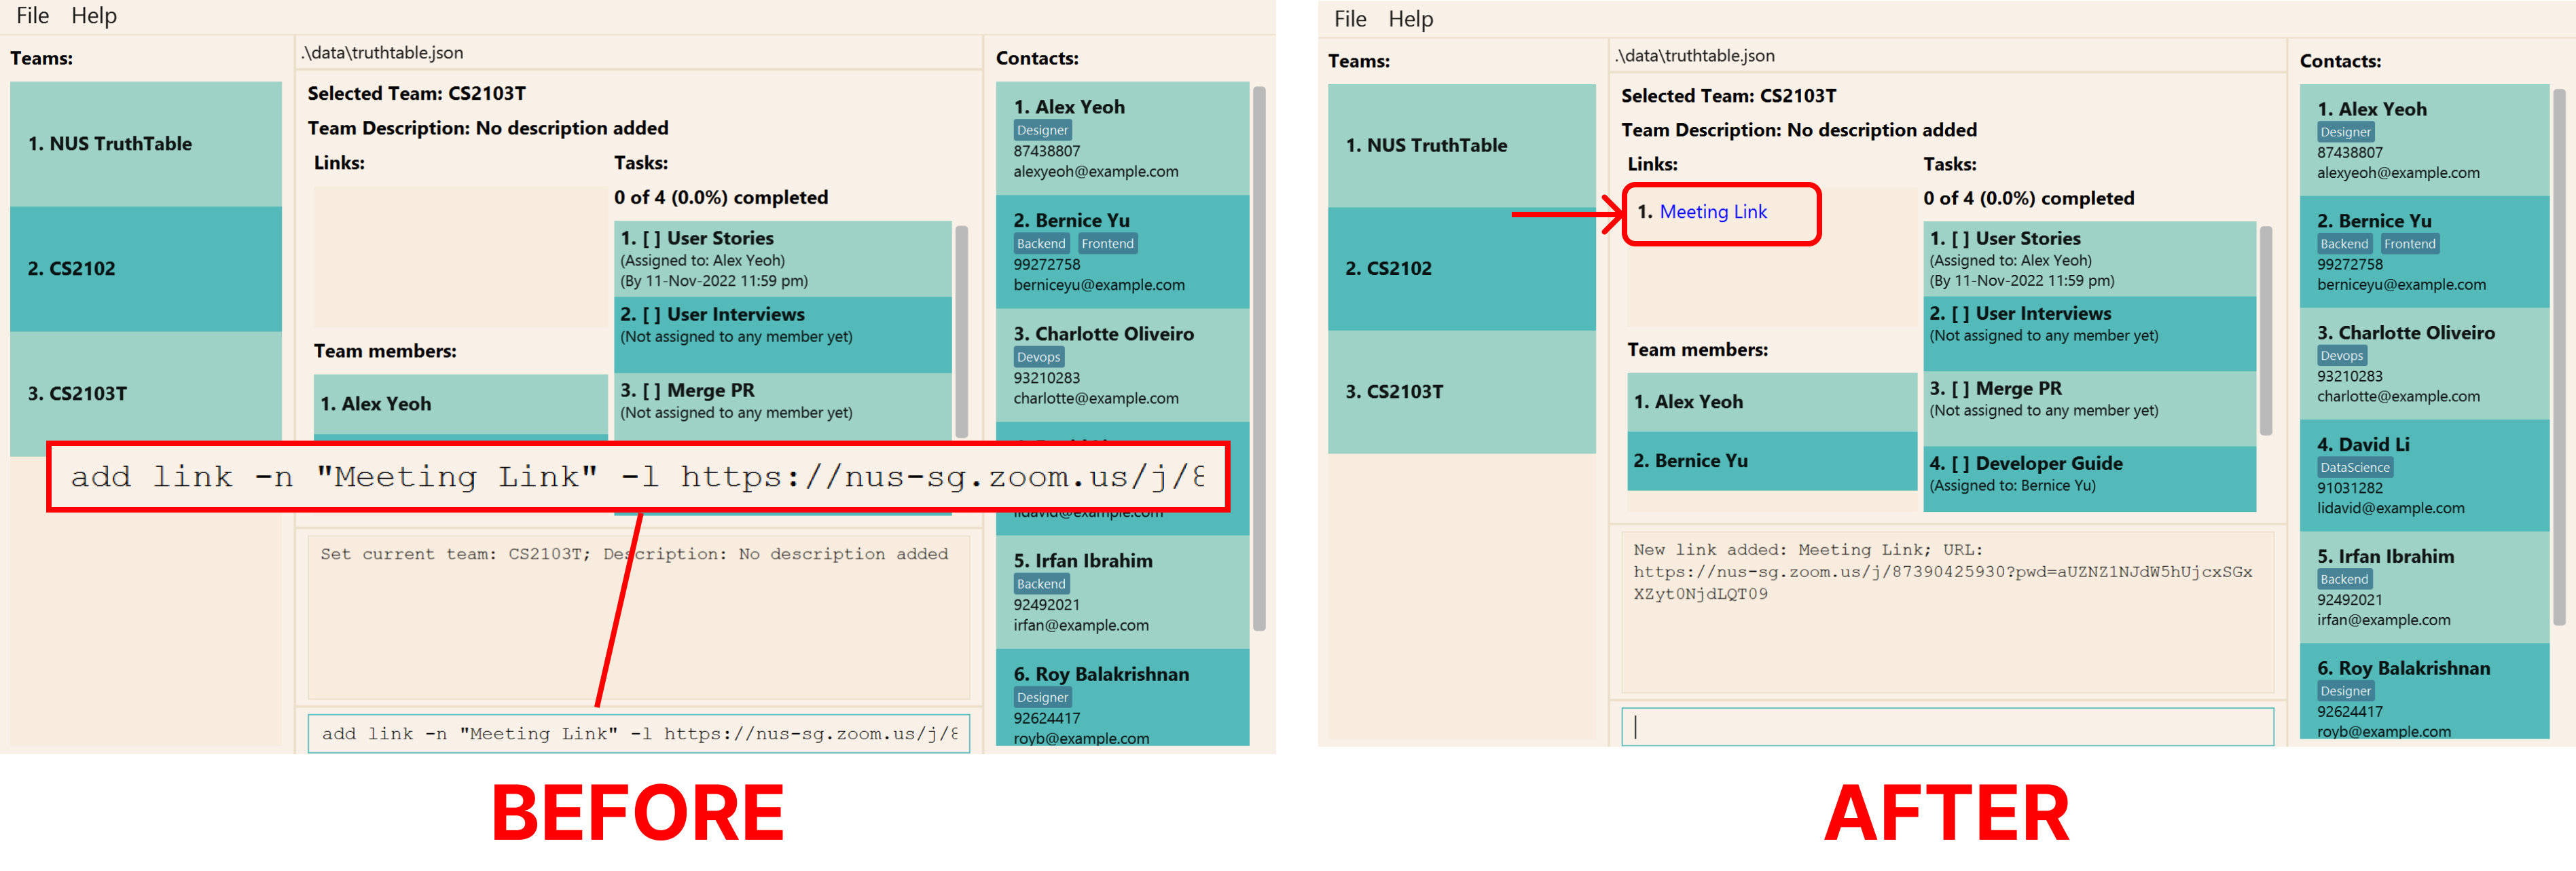Open Help menu in BEFORE window
The width and height of the screenshot is (2576, 871).
[94, 16]
